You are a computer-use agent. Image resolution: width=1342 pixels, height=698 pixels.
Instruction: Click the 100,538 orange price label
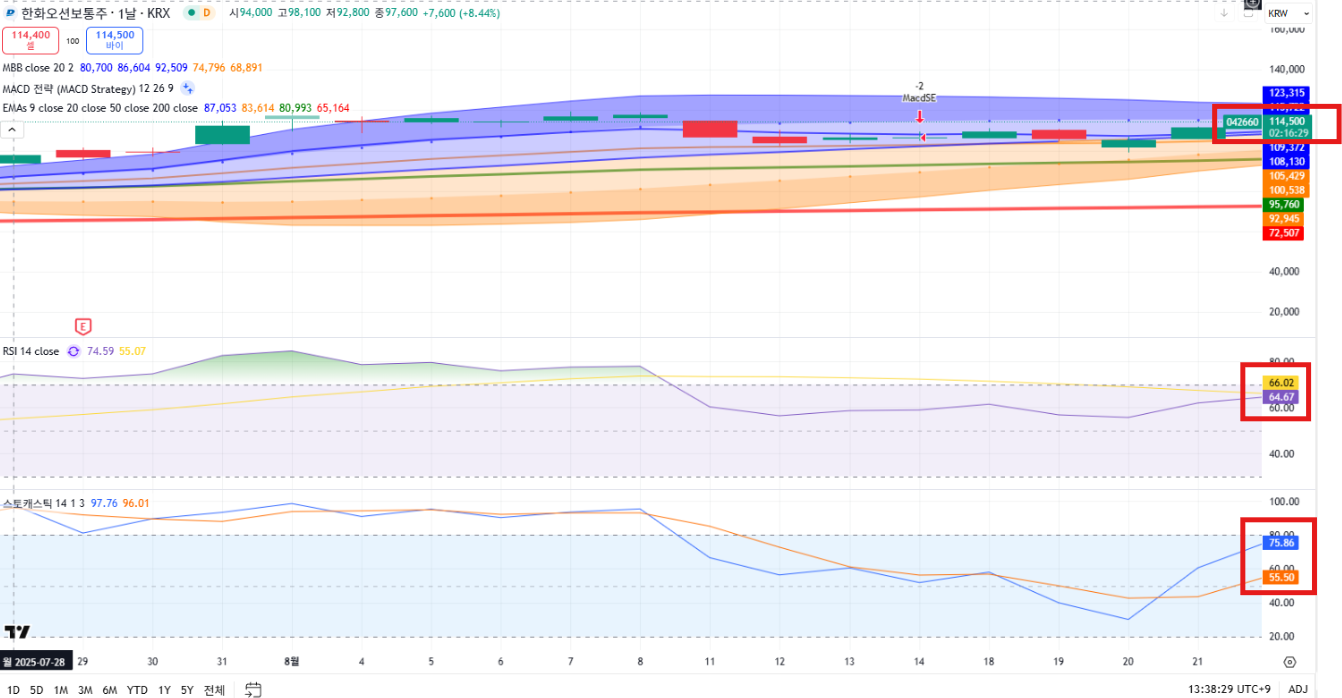(x=1287, y=190)
